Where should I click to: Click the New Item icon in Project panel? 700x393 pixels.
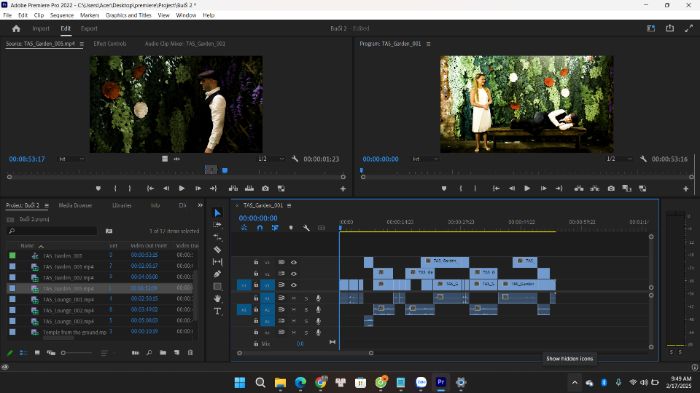coord(177,353)
